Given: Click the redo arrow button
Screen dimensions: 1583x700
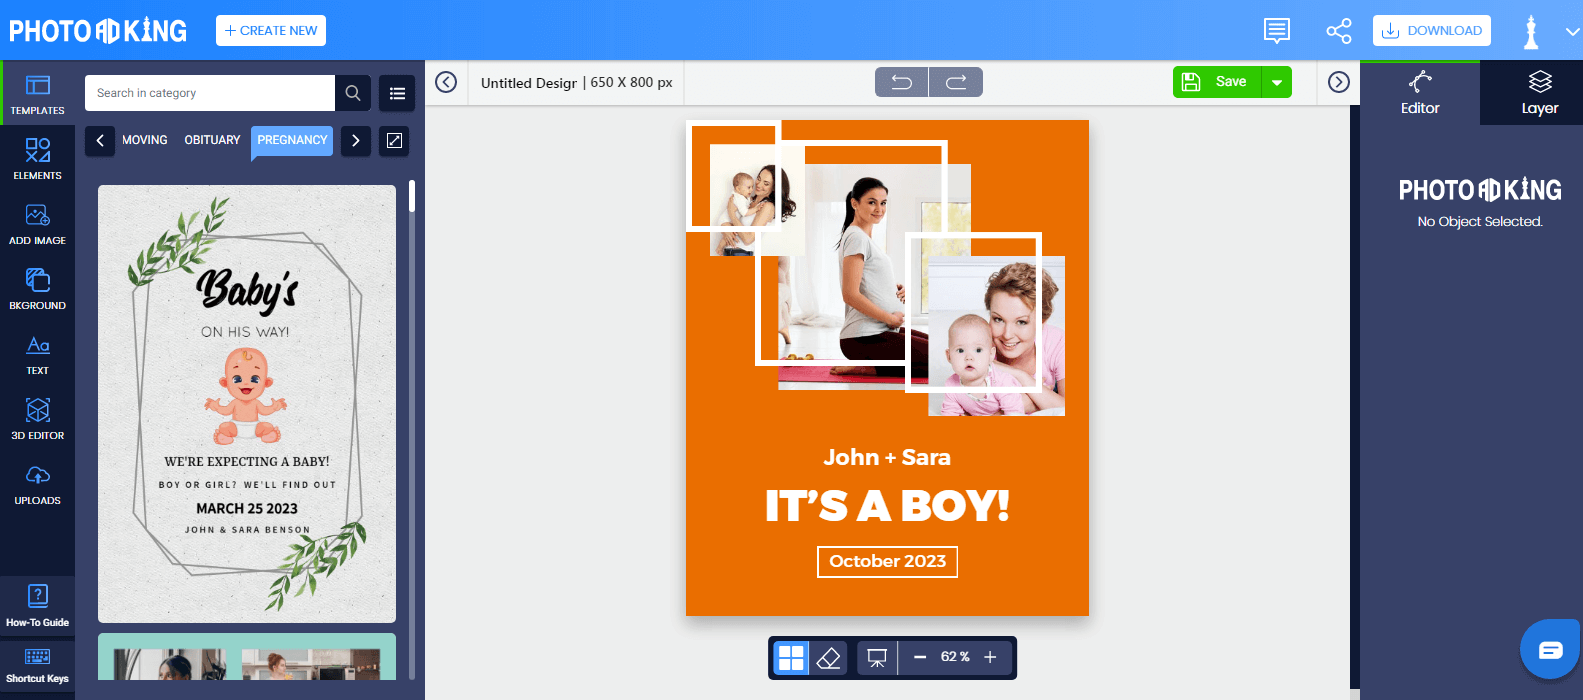Looking at the screenshot, I should click(x=956, y=82).
